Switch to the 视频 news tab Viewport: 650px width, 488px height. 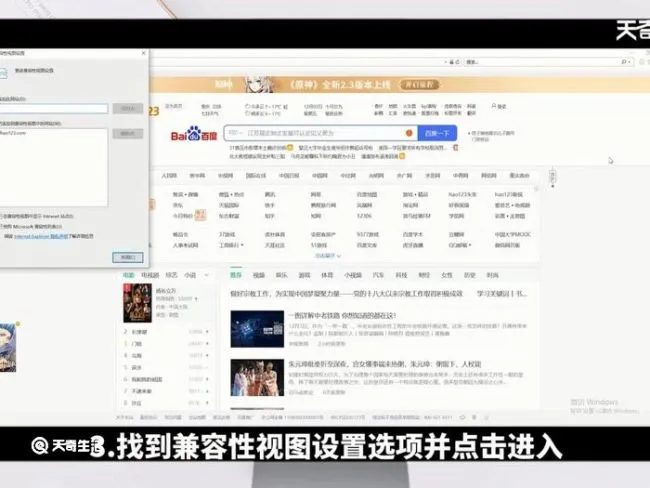(x=259, y=275)
